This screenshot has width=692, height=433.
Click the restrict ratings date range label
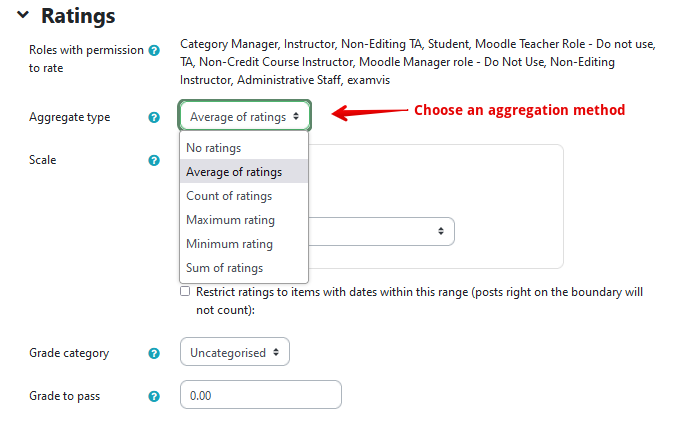tap(420, 301)
